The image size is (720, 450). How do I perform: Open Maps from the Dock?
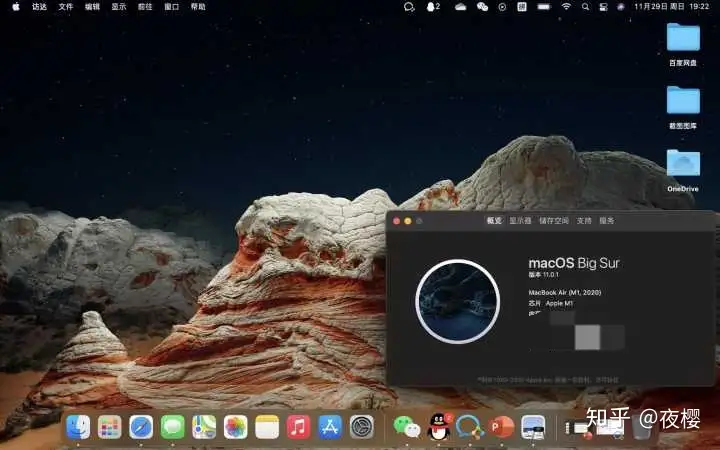(x=204, y=427)
